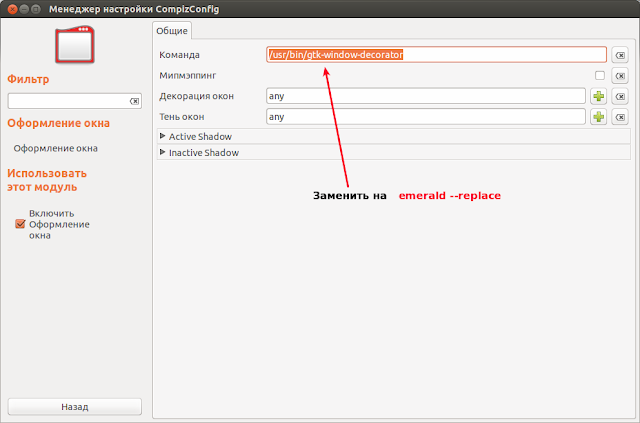The height and width of the screenshot is (423, 640).
Task: Click the Команда label
Action: click(x=179, y=55)
